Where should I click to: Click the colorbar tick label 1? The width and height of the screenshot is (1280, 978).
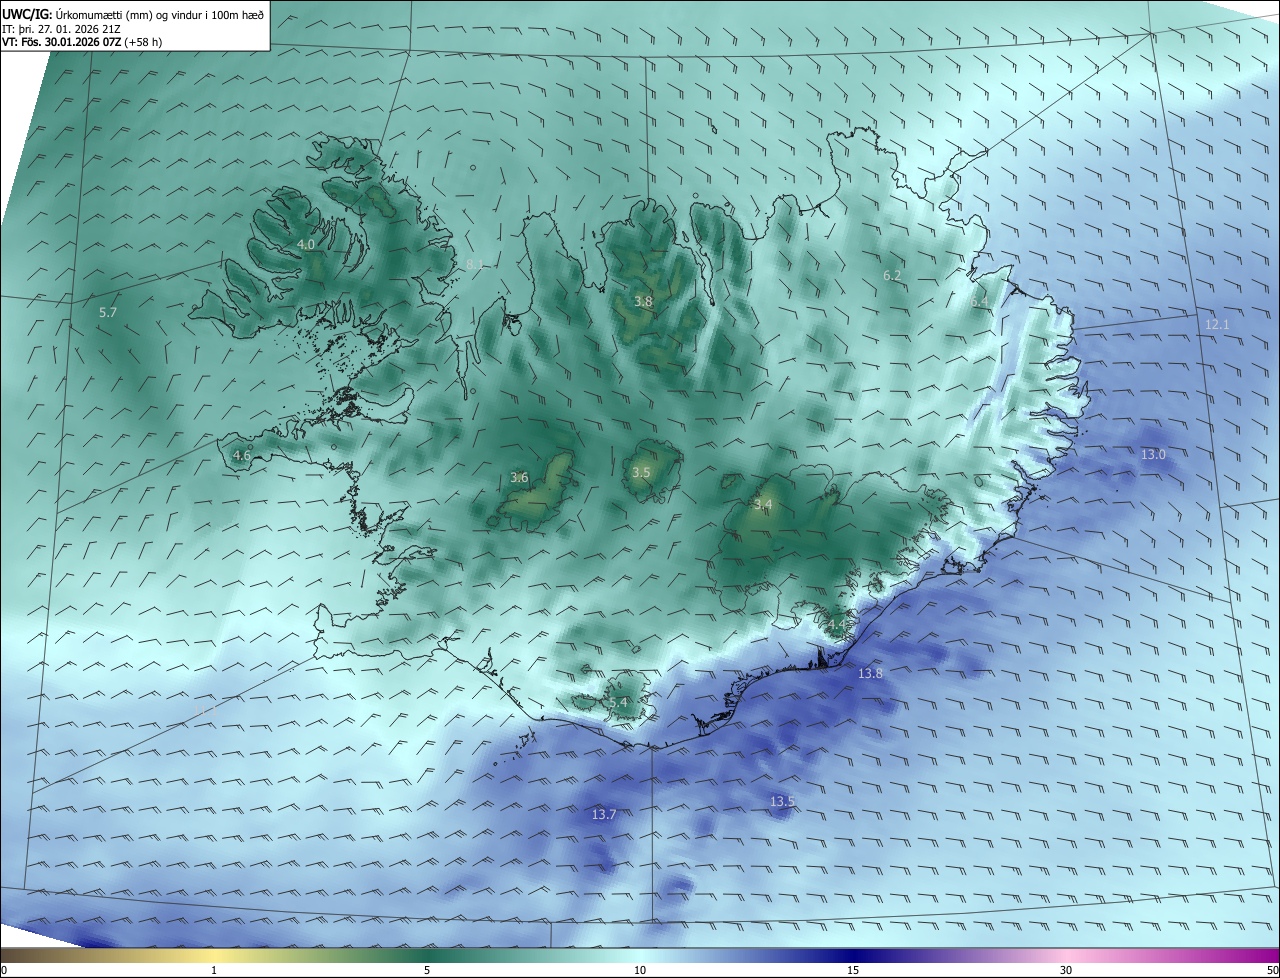[x=214, y=970]
